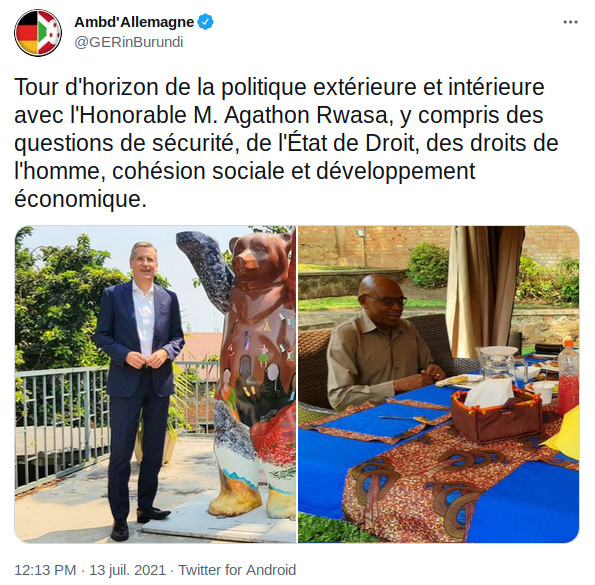Visit the @GERinBurundi handle
Image resolution: width=595 pixels, height=585 pixels.
click(129, 42)
